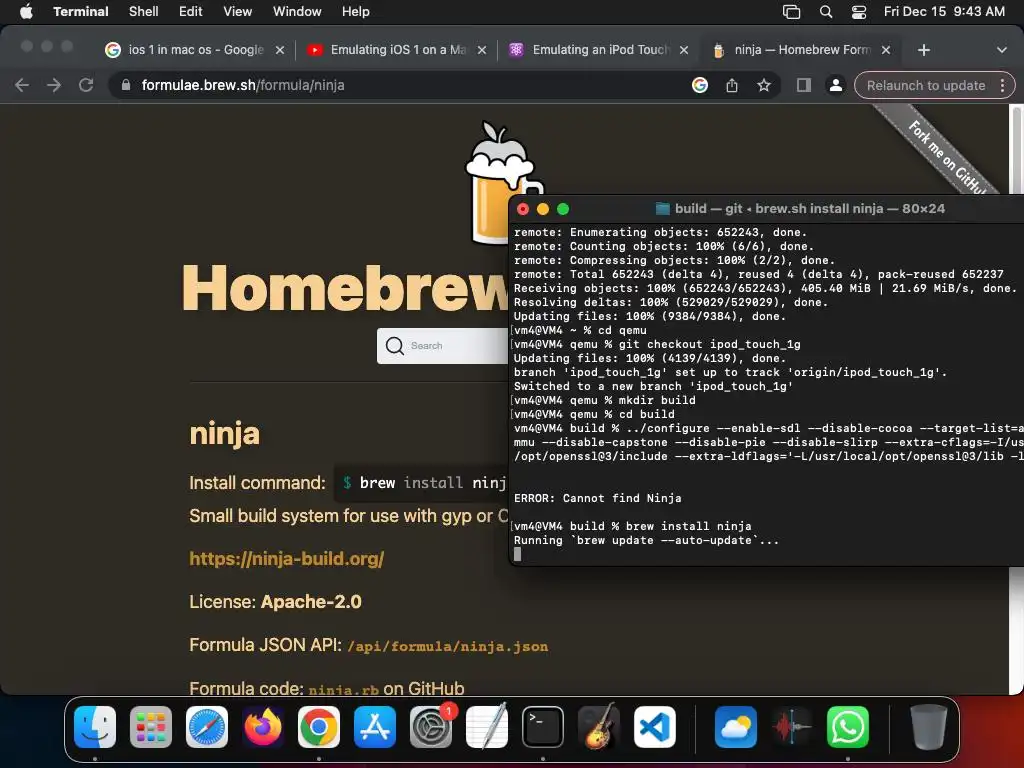
Task: Open Control Center in menu bar
Action: [x=859, y=12]
